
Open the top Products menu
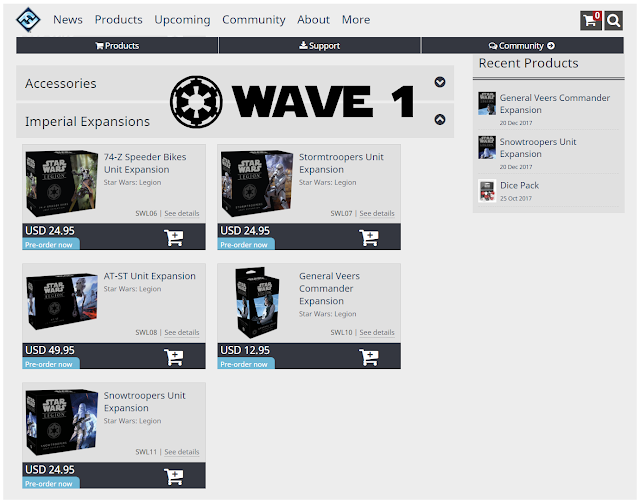(118, 20)
